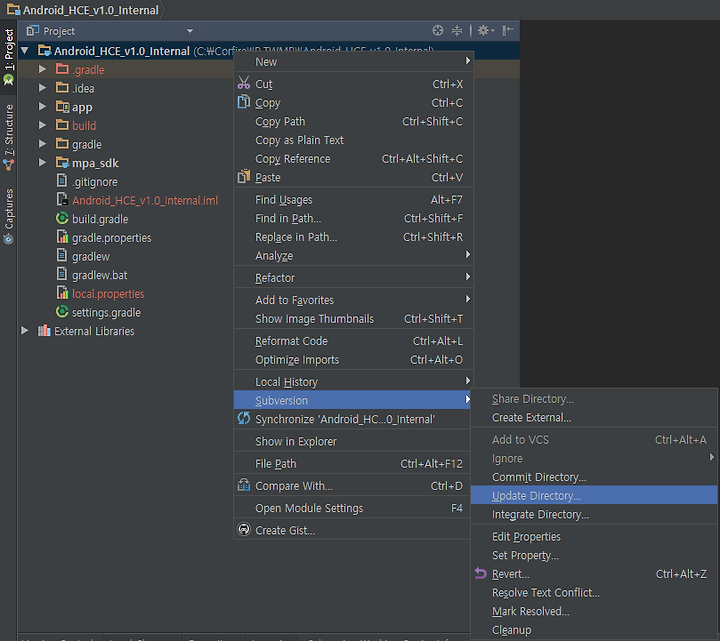This screenshot has height=641, width=720.
Task: Choose Add to Favorites submenu
Action: (x=353, y=300)
